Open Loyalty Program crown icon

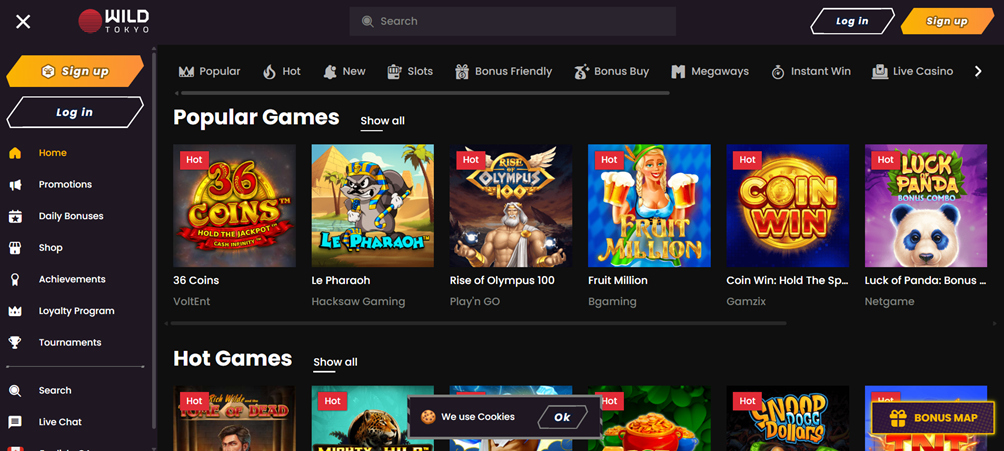click(15, 311)
